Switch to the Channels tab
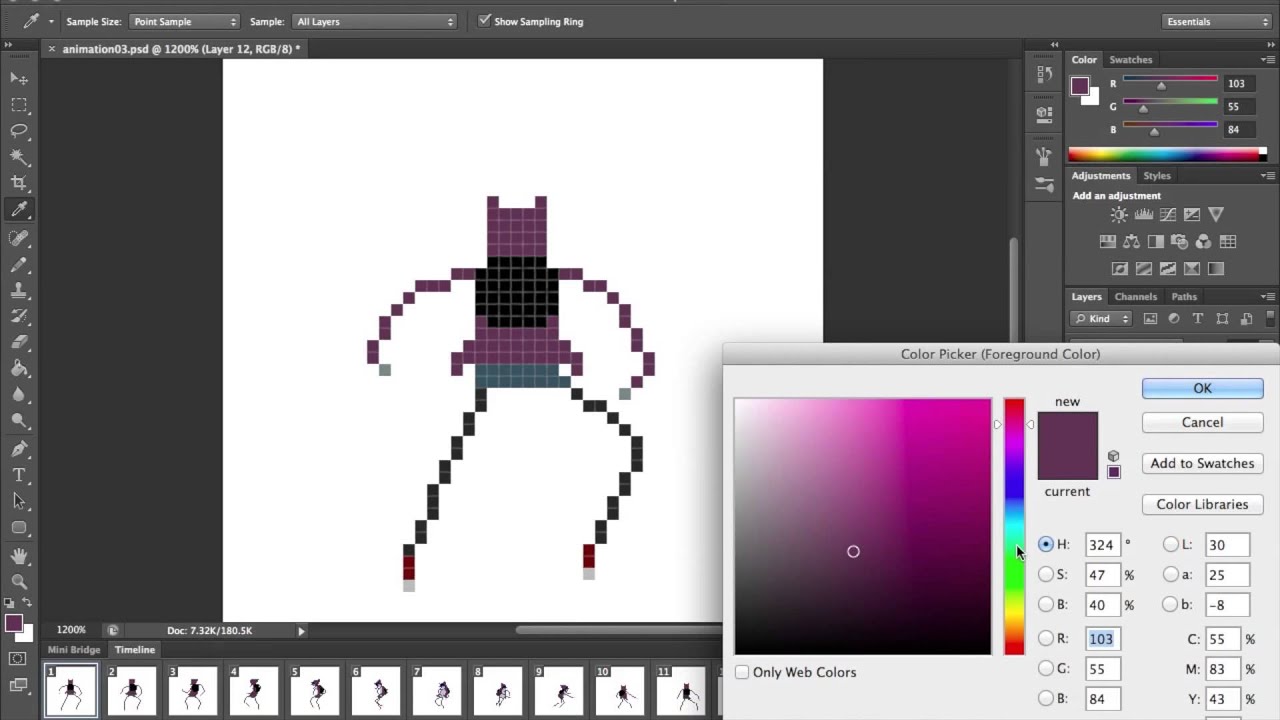 (1136, 296)
